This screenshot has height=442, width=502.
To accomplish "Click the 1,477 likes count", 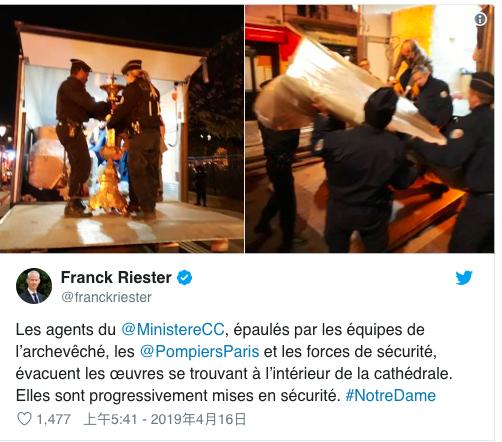I will click(53, 419).
